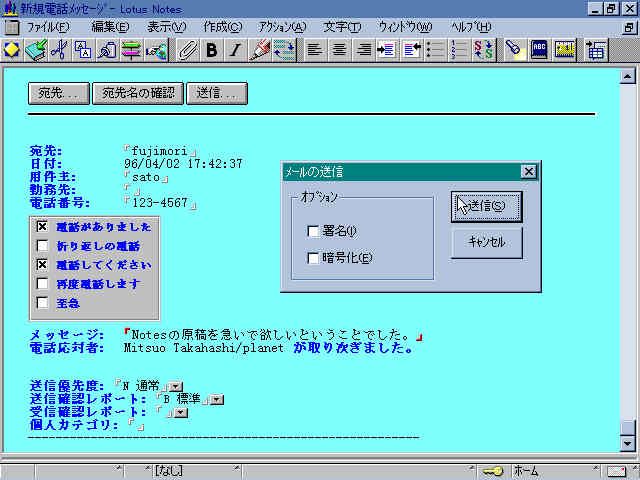Click the insert table icon
The height and width of the screenshot is (480, 640).
pyautogui.click(x=596, y=50)
